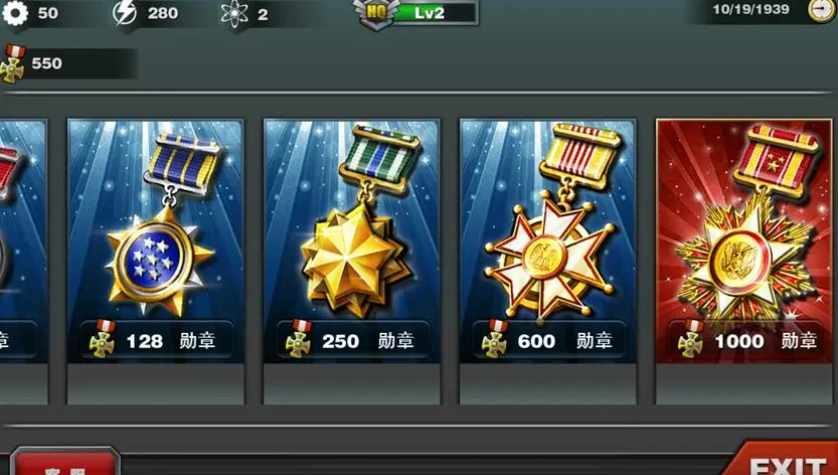Click the atom technology icon showing 2
The width and height of the screenshot is (838, 475).
[x=235, y=14]
